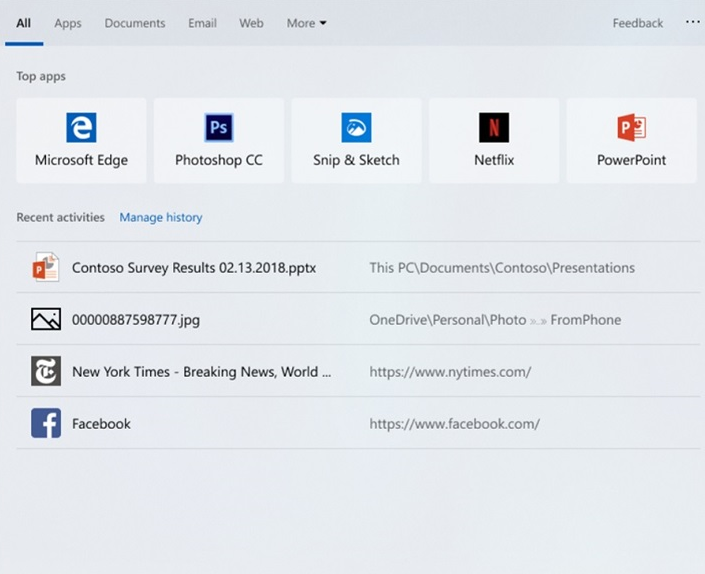
Task: Click the New York Times site icon
Action: click(46, 372)
